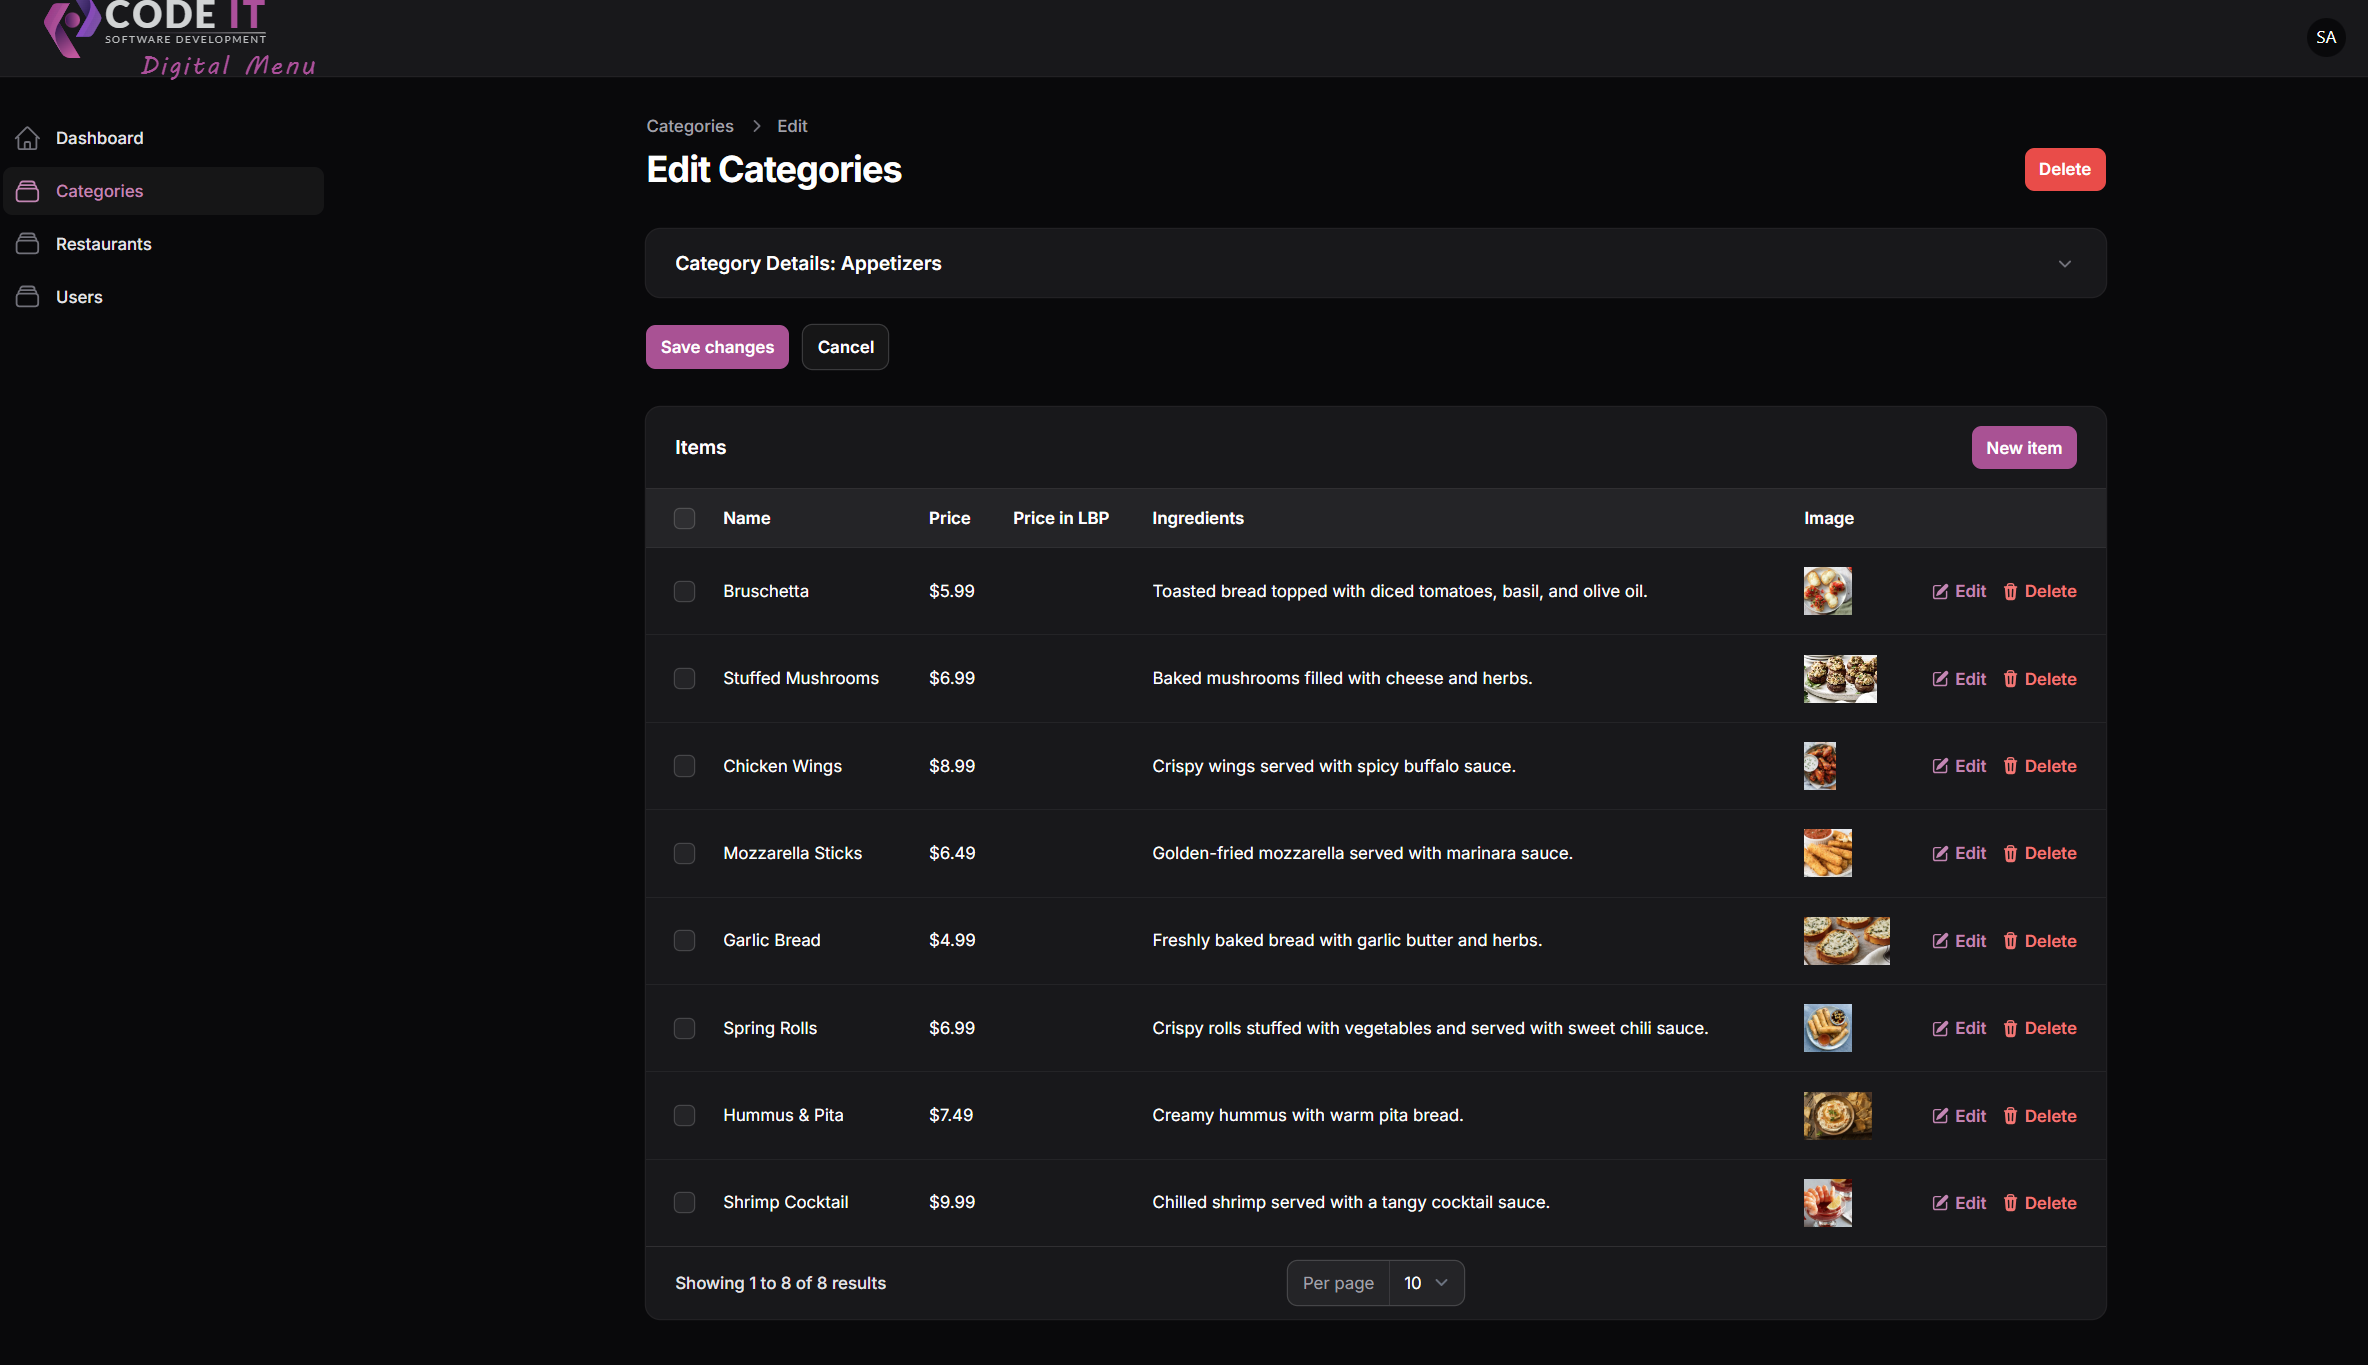Click the Restaurants sidebar icon

[x=28, y=244]
